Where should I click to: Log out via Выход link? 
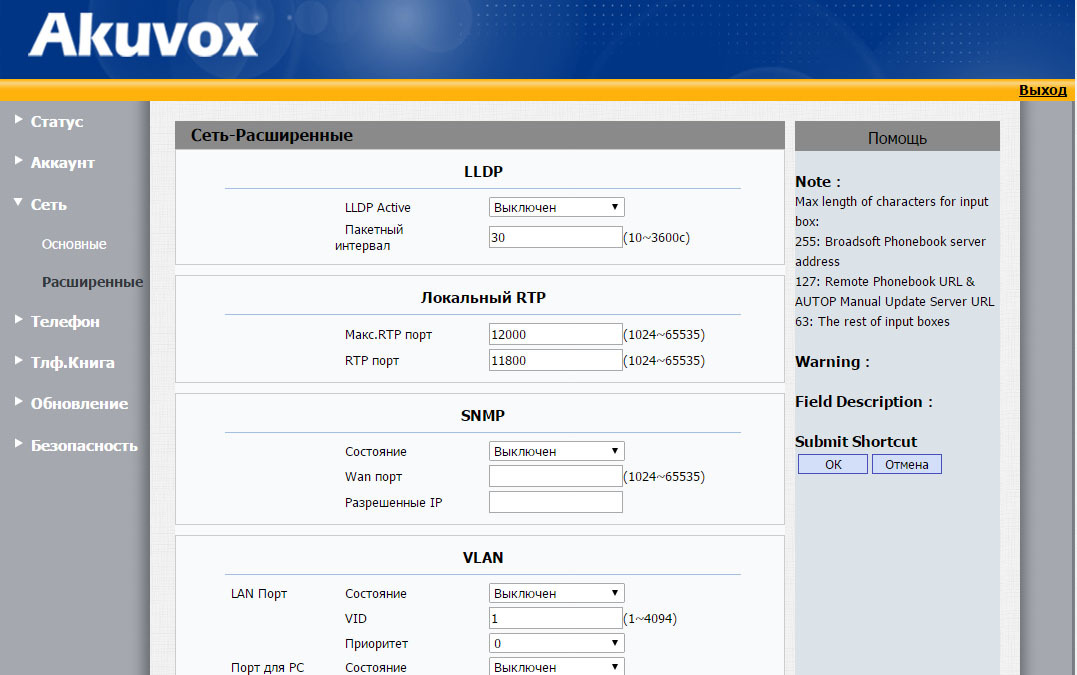1042,90
